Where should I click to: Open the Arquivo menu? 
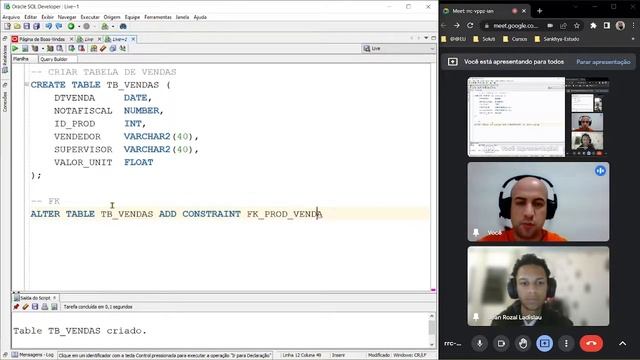click(11, 17)
